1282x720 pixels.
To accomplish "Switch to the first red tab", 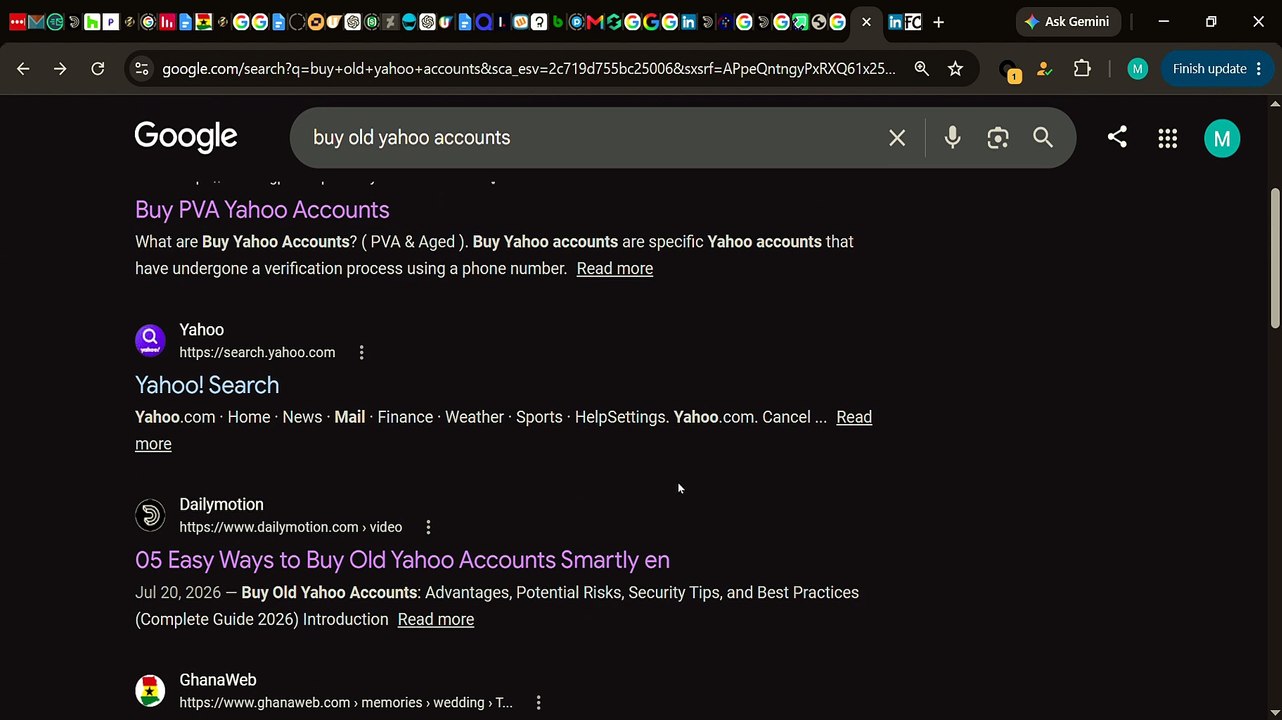I will click(x=17, y=22).
